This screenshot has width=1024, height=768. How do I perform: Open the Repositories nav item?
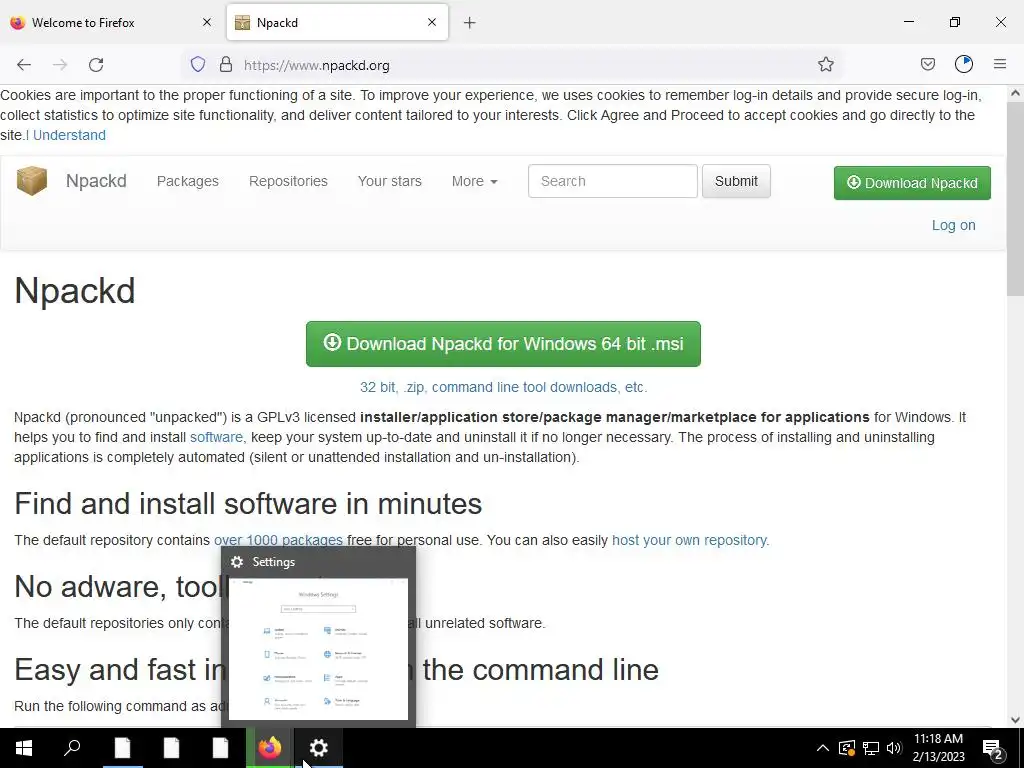(x=288, y=181)
